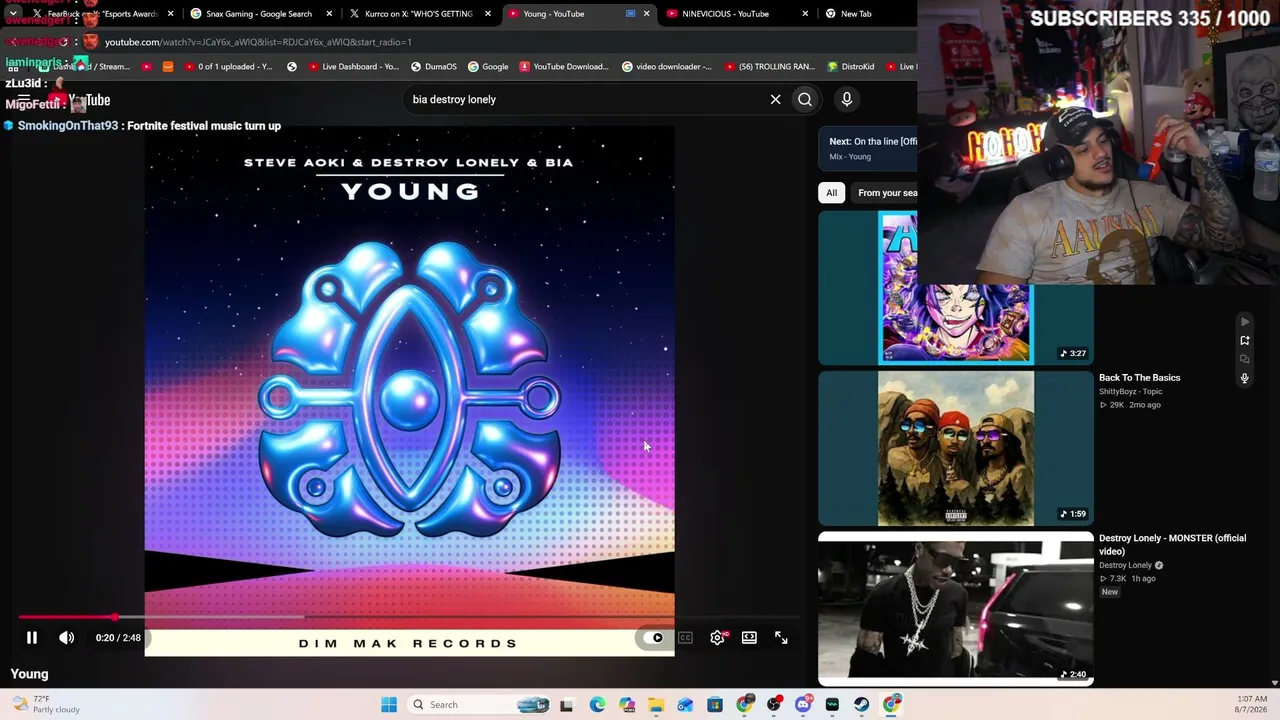Open Task View from the taskbar
1280x720 pixels.
(x=567, y=705)
